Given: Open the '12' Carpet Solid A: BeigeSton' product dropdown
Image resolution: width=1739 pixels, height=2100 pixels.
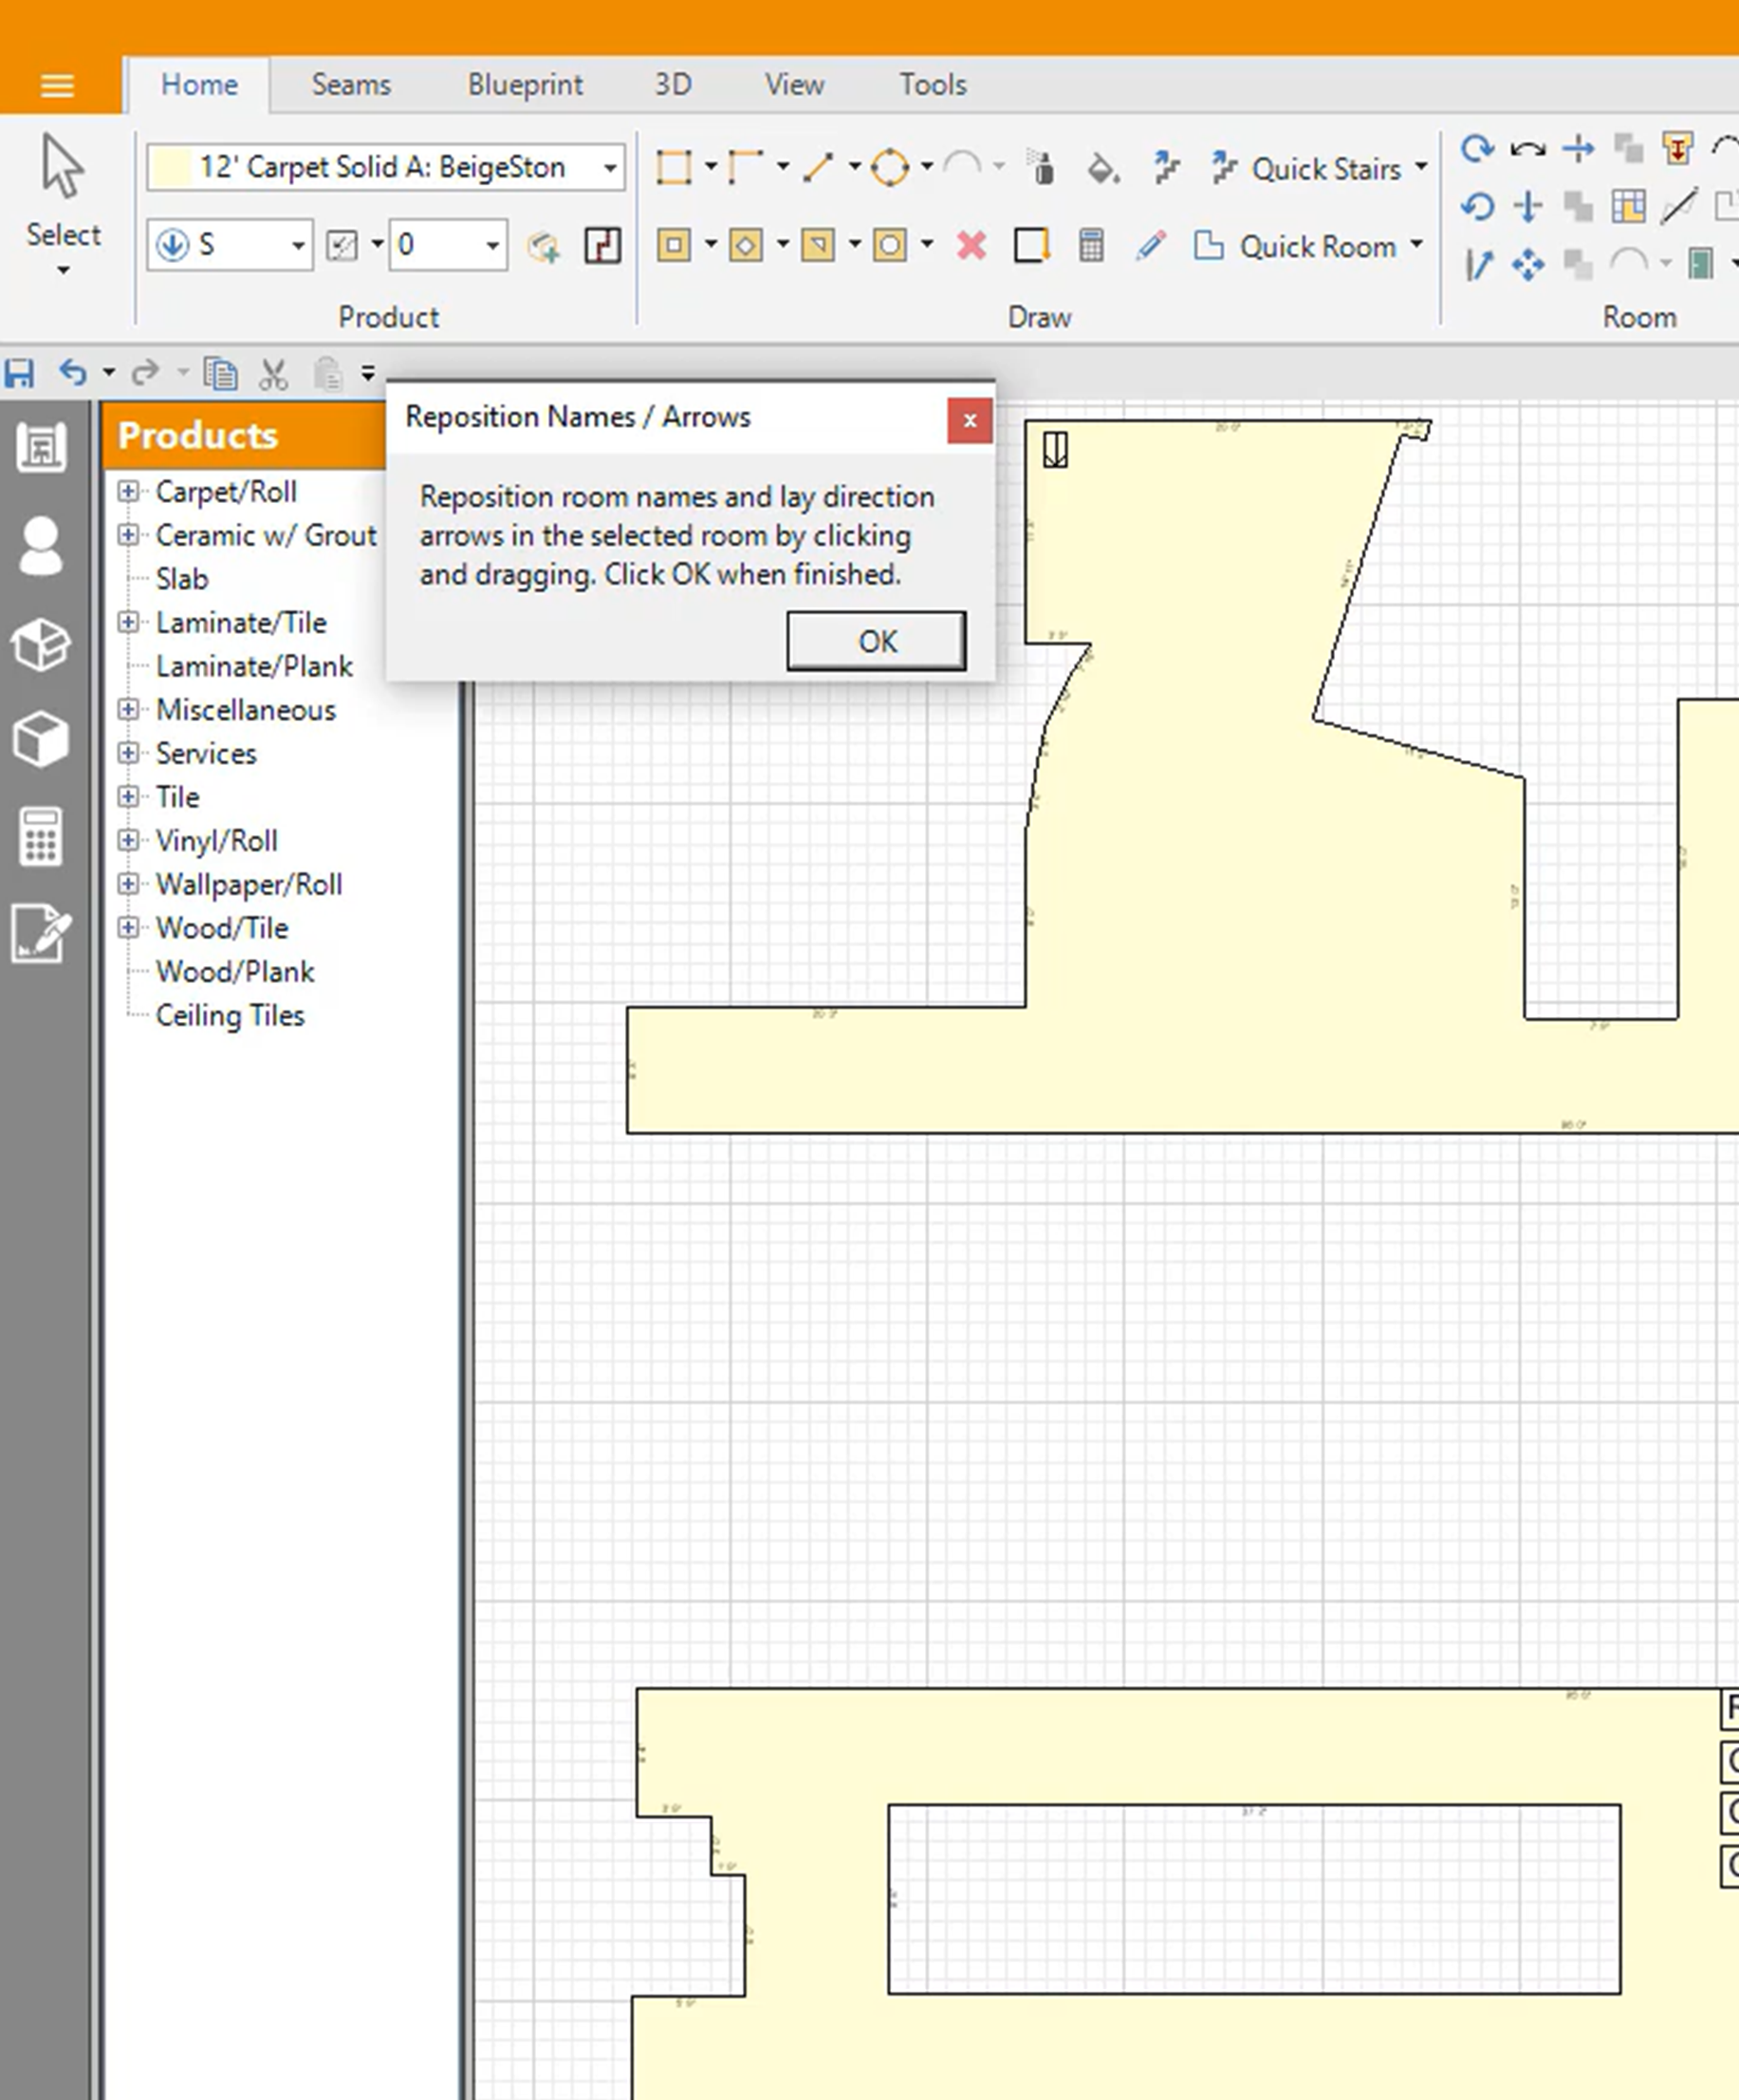Looking at the screenshot, I should tap(611, 167).
